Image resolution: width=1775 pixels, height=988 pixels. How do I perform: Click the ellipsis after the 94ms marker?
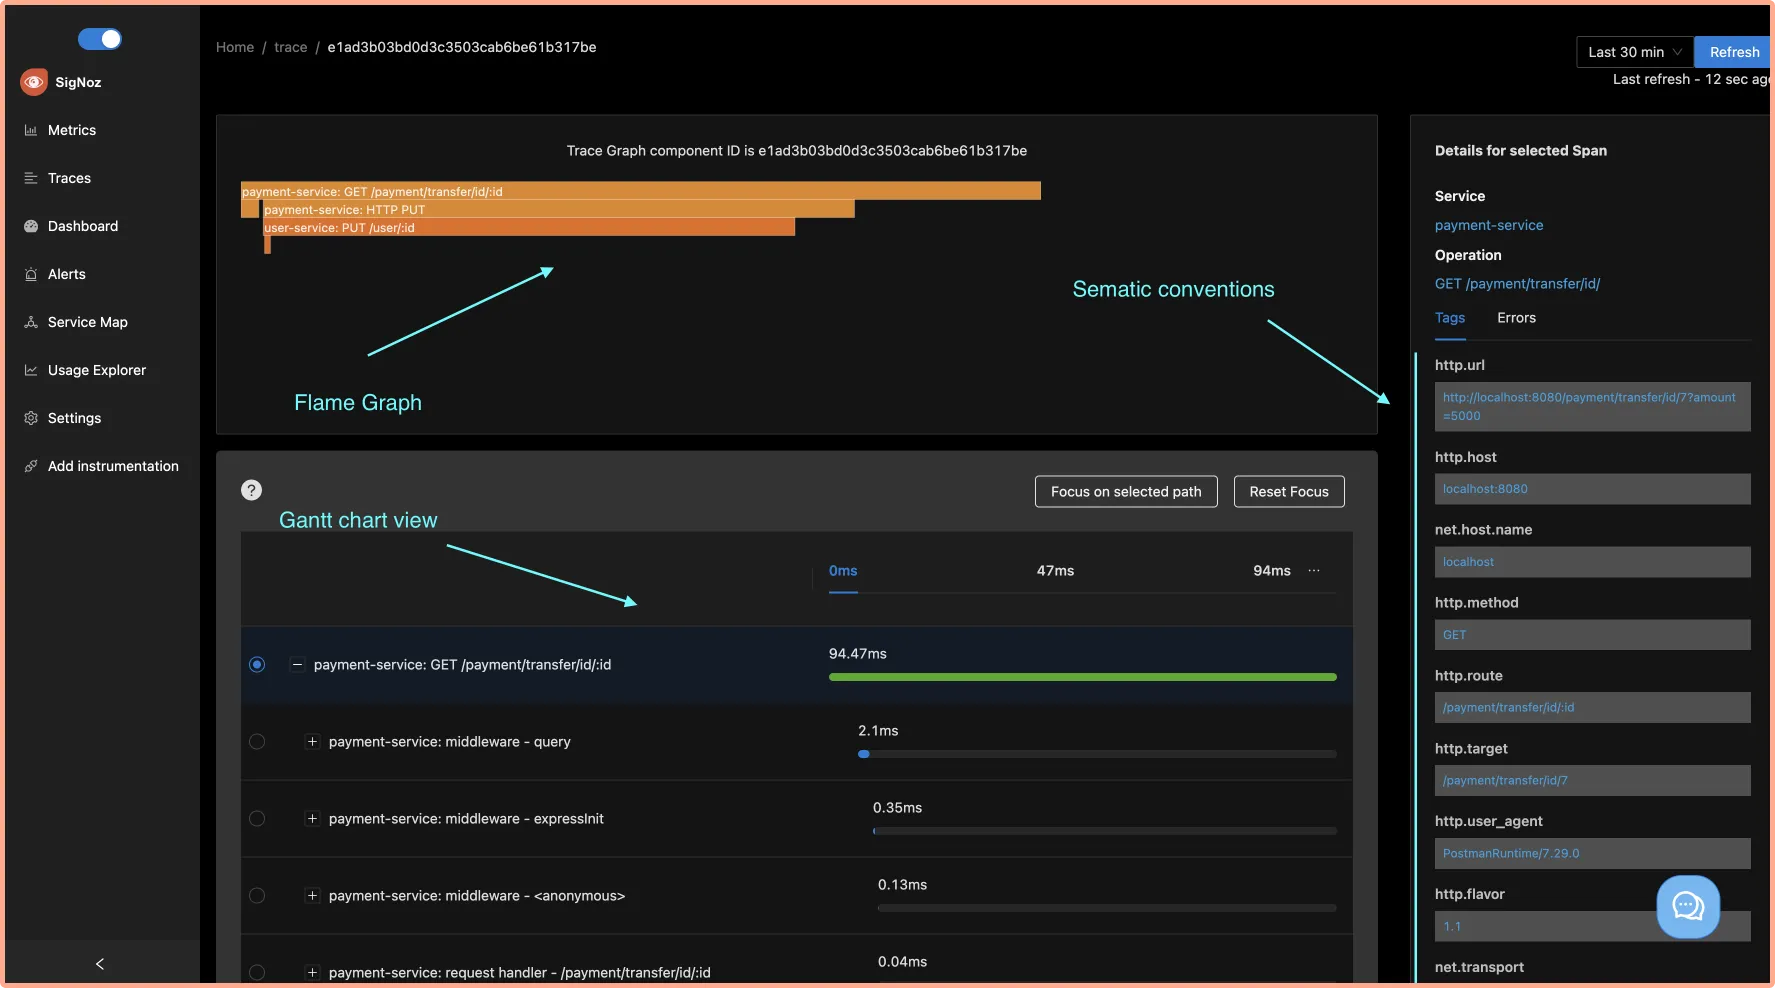(x=1314, y=571)
